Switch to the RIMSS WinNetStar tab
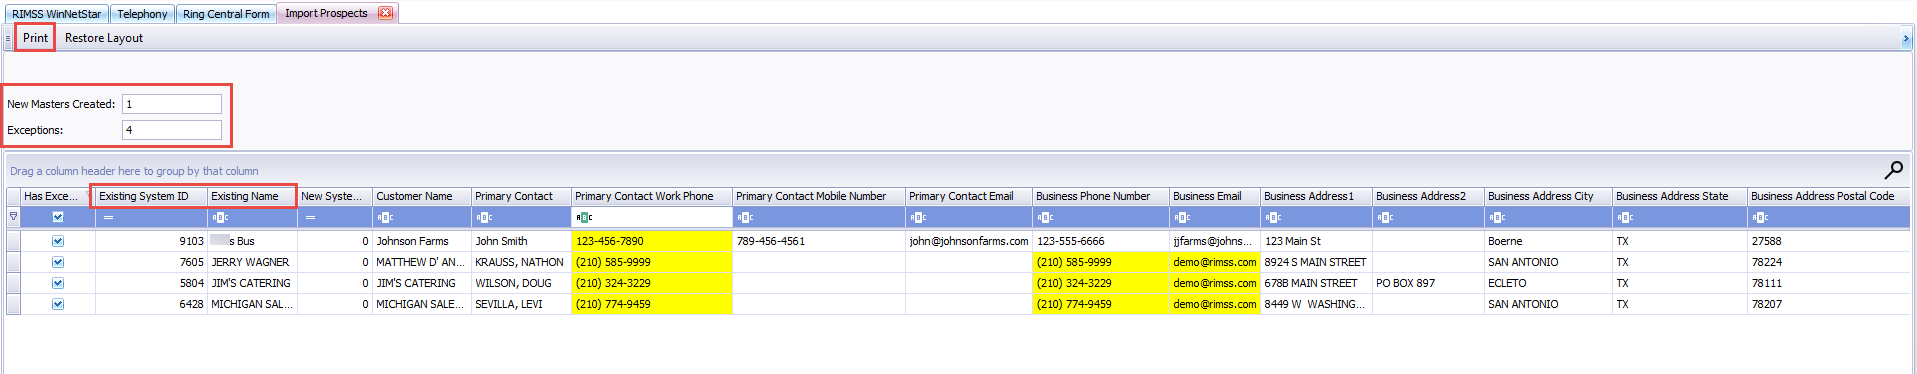The image size is (1917, 374). point(56,14)
